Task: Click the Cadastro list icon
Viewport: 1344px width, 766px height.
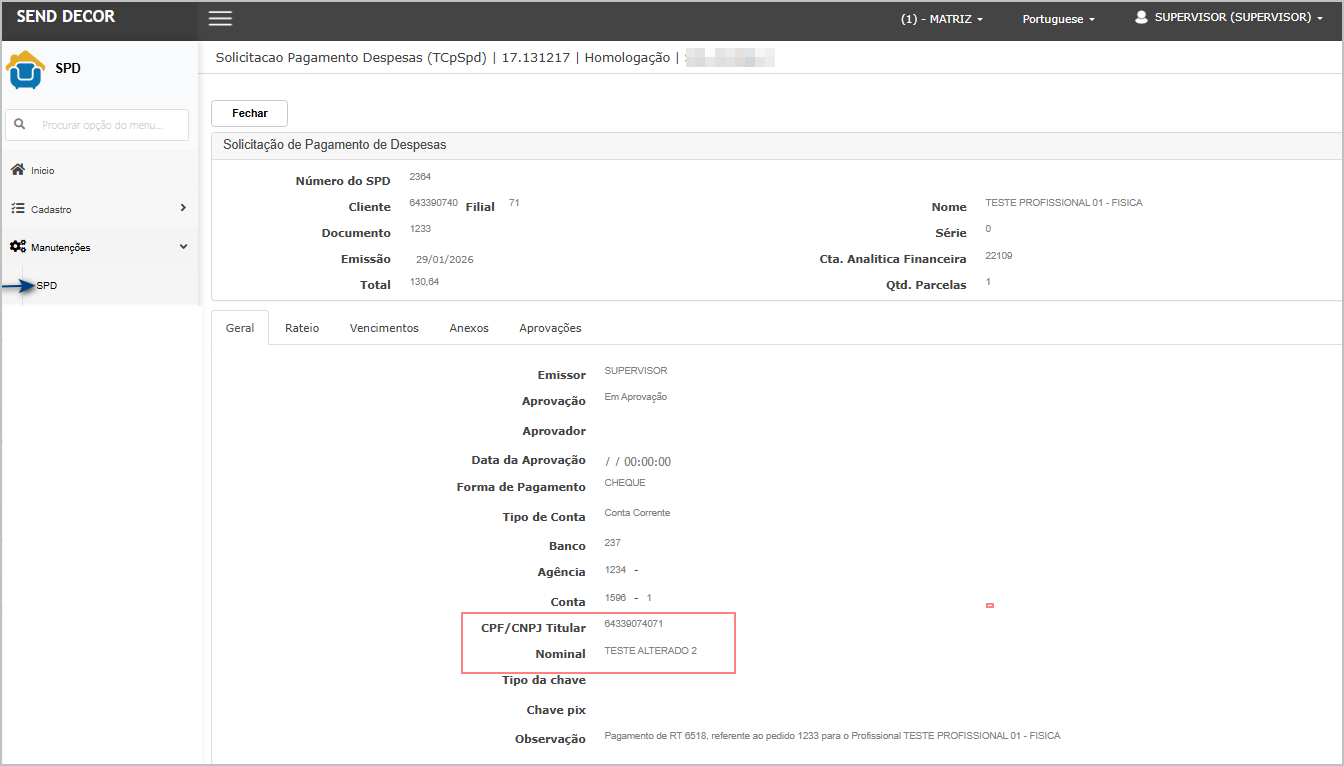Action: pyautogui.click(x=18, y=209)
